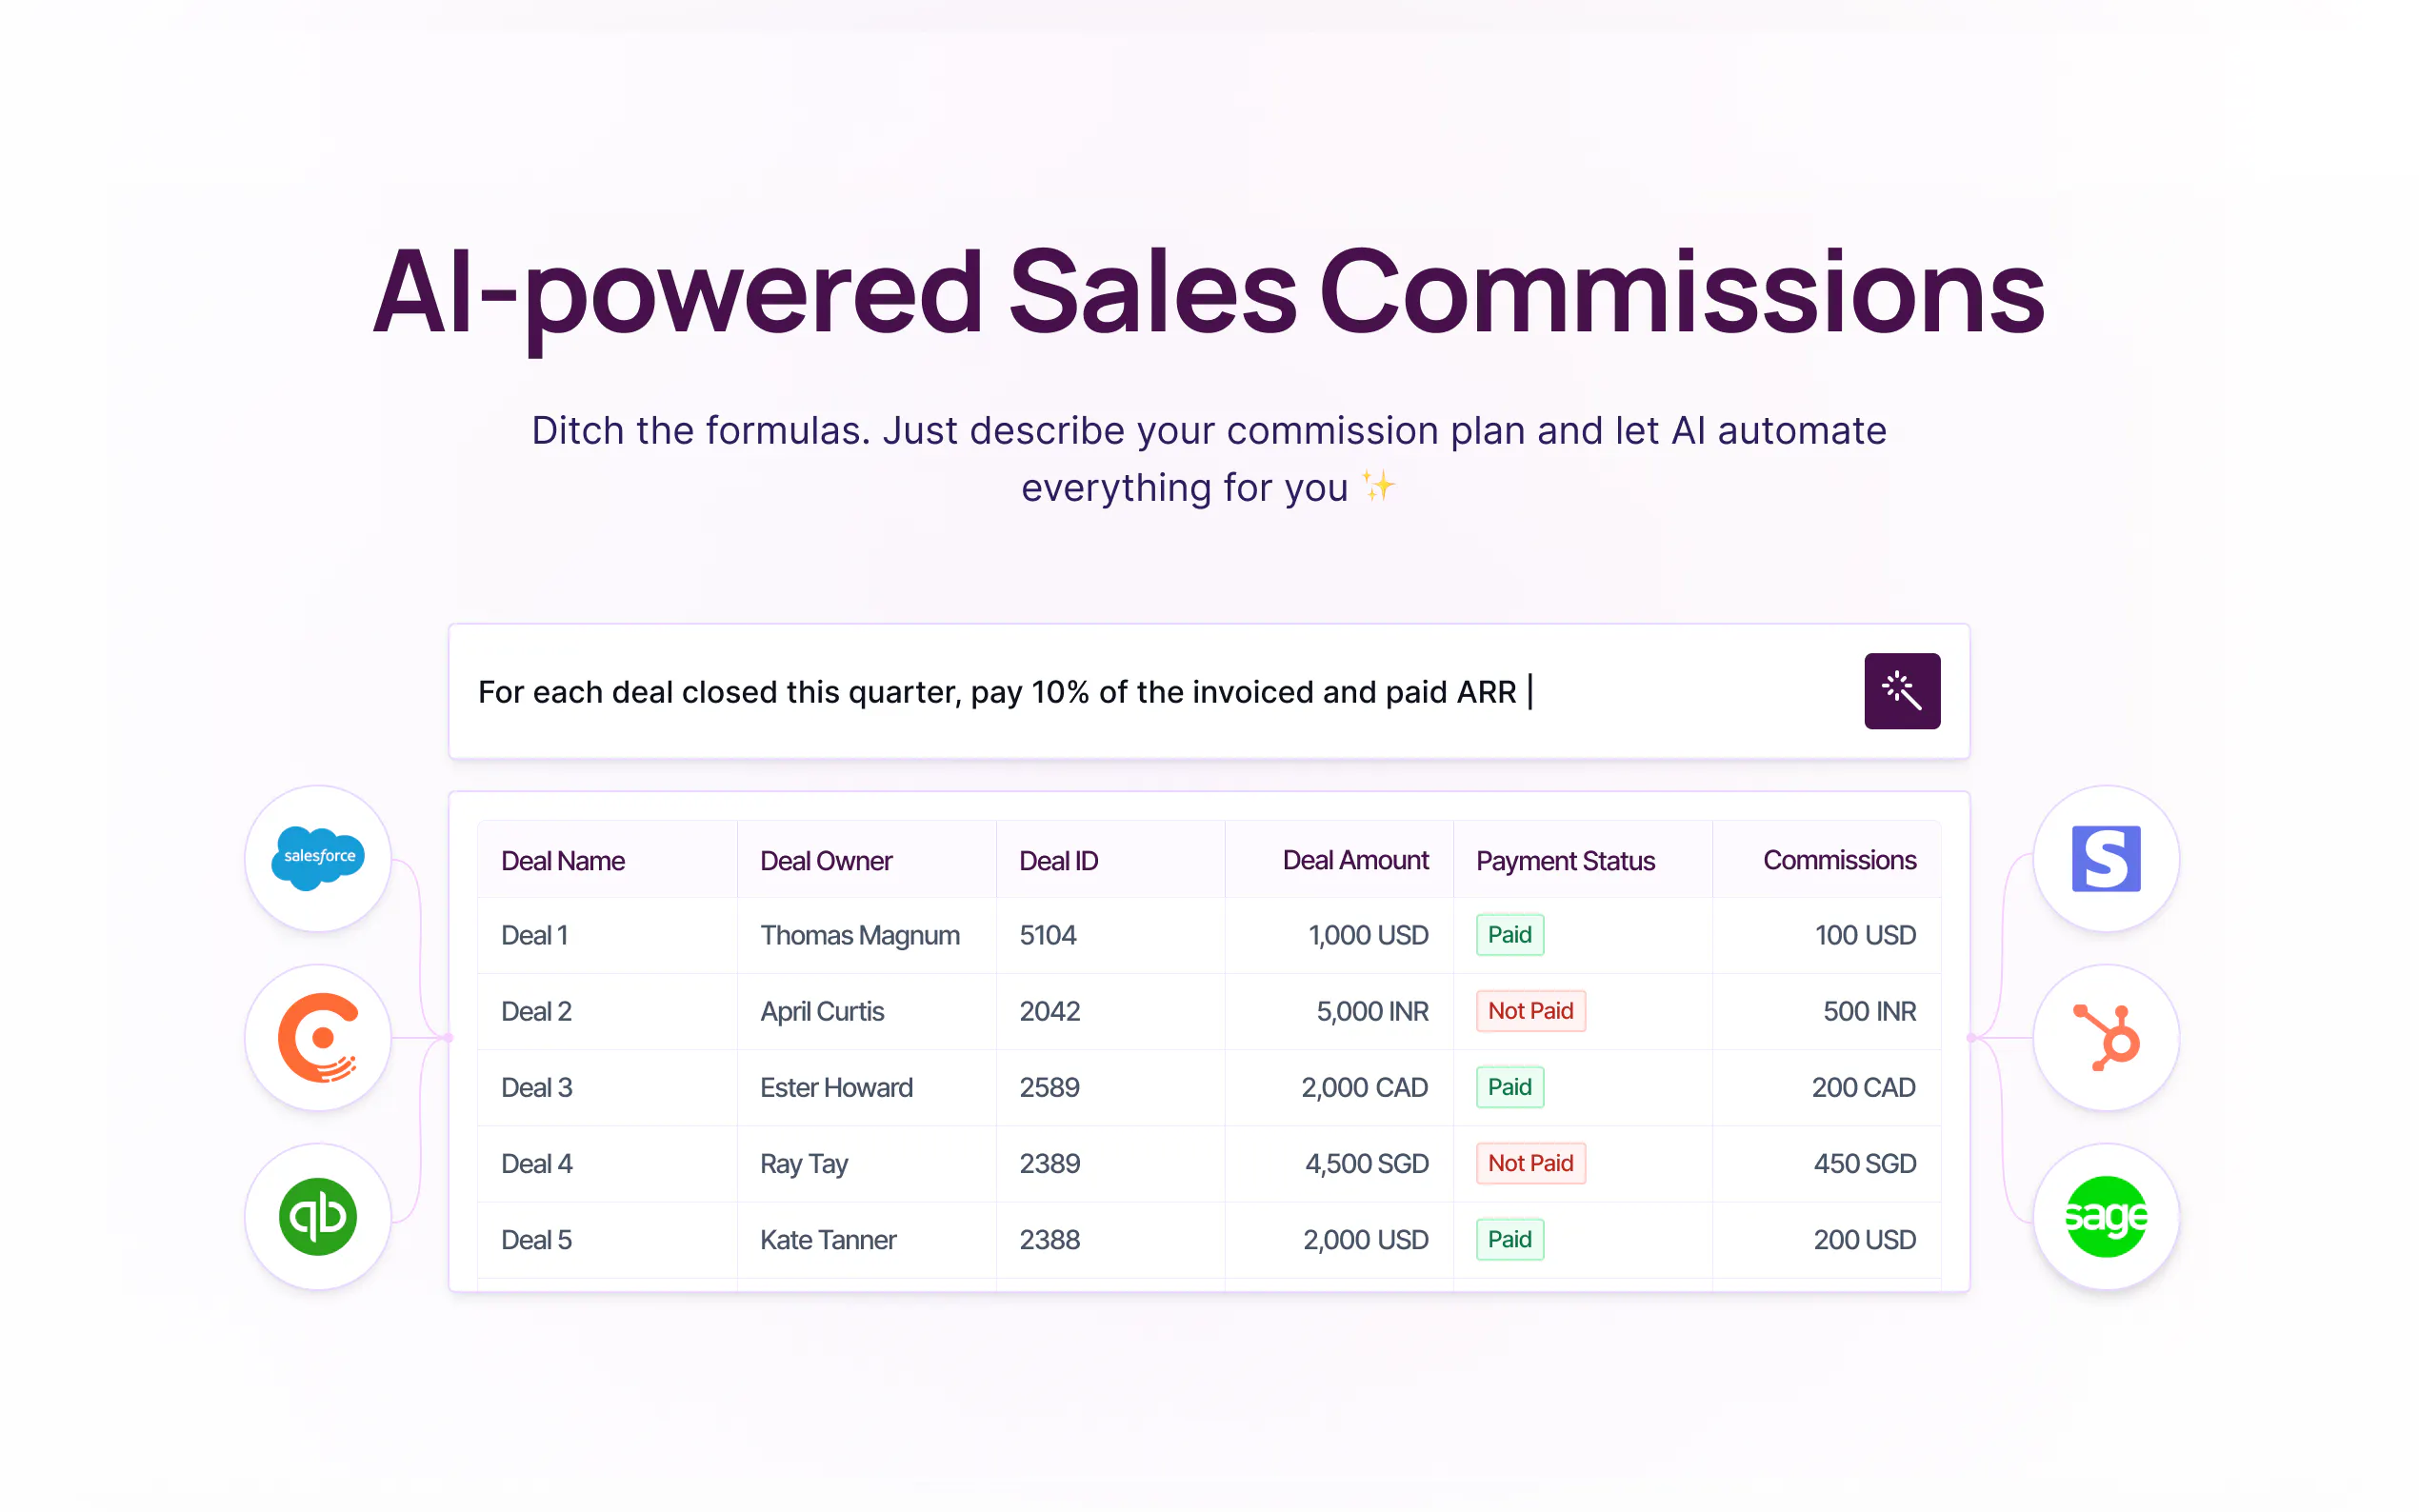The height and width of the screenshot is (1512, 2419).
Task: Click the Not Paid badge for Deal 2
Action: click(1530, 1011)
